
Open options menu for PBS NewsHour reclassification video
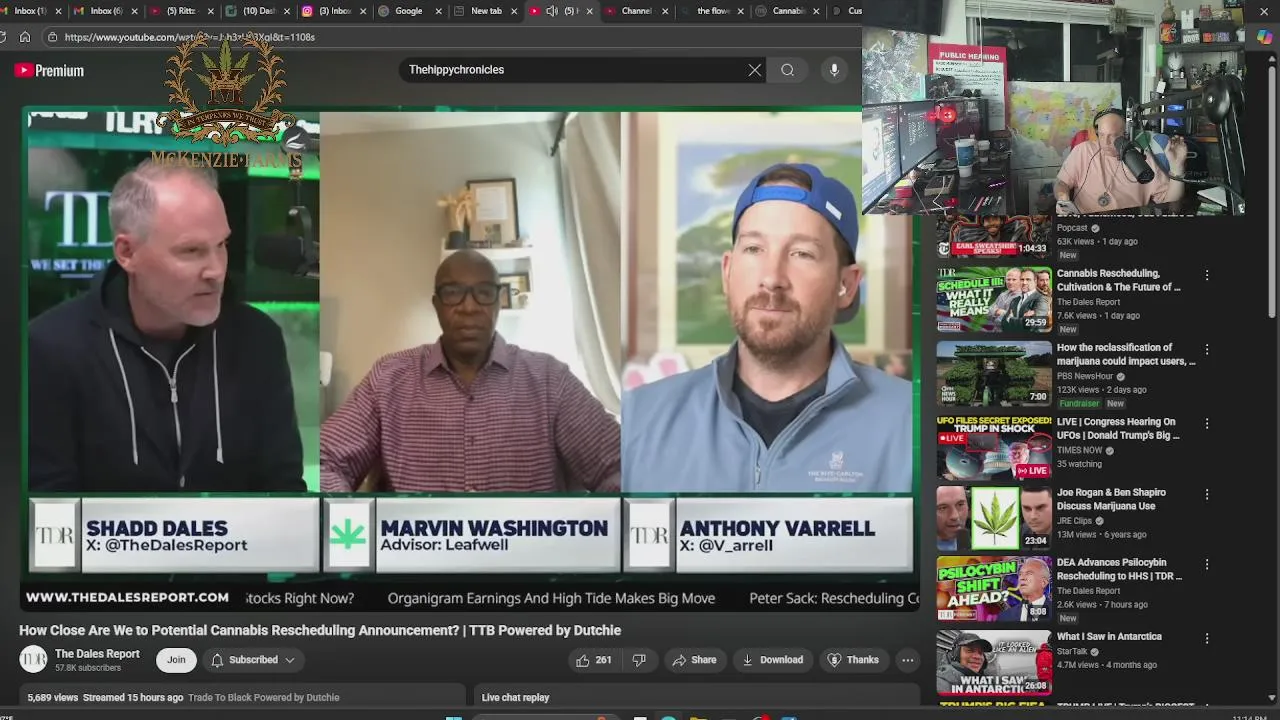1207,350
